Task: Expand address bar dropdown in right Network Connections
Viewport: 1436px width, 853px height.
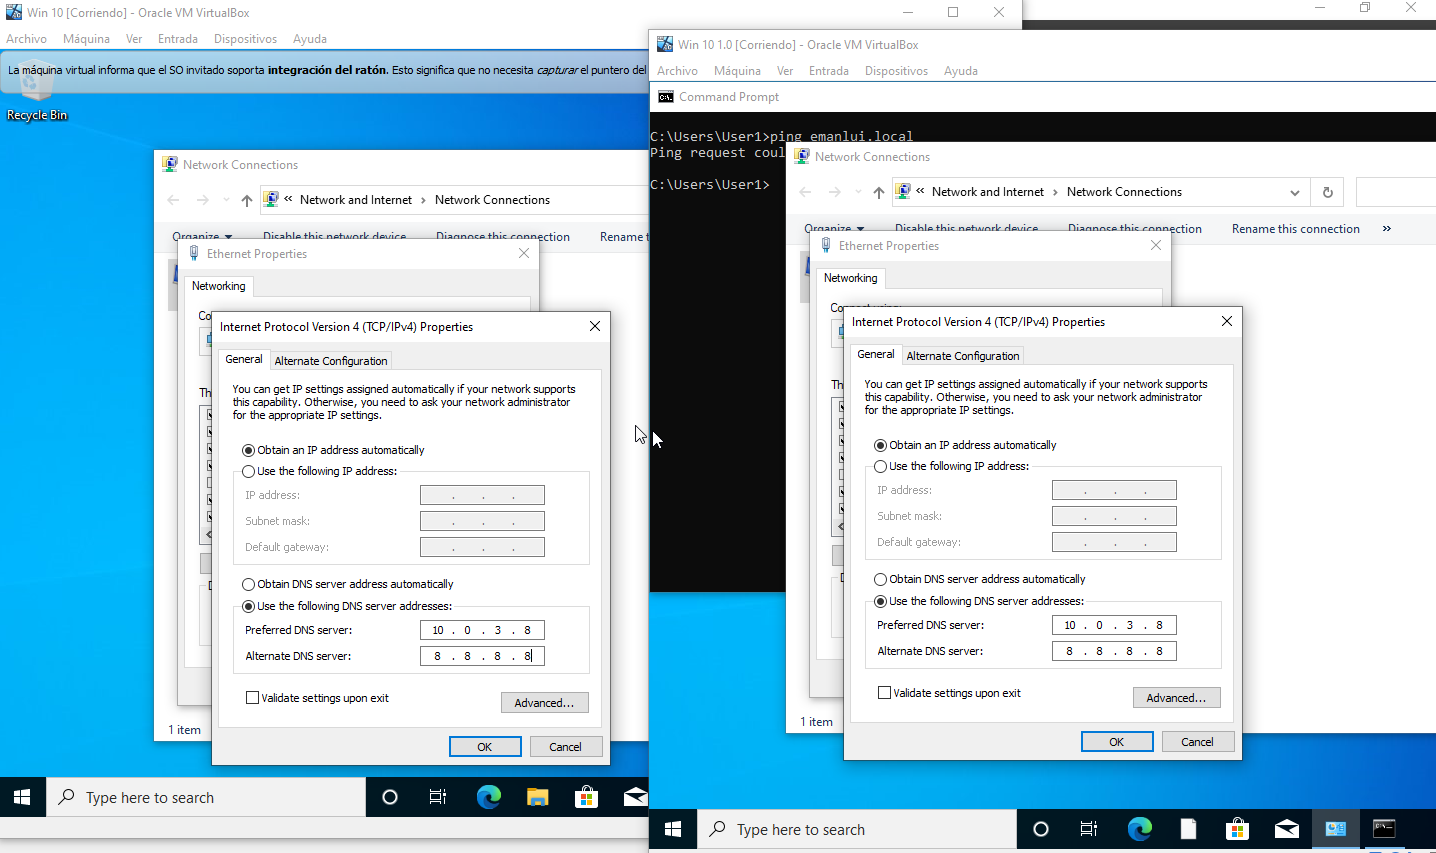Action: 1295,192
